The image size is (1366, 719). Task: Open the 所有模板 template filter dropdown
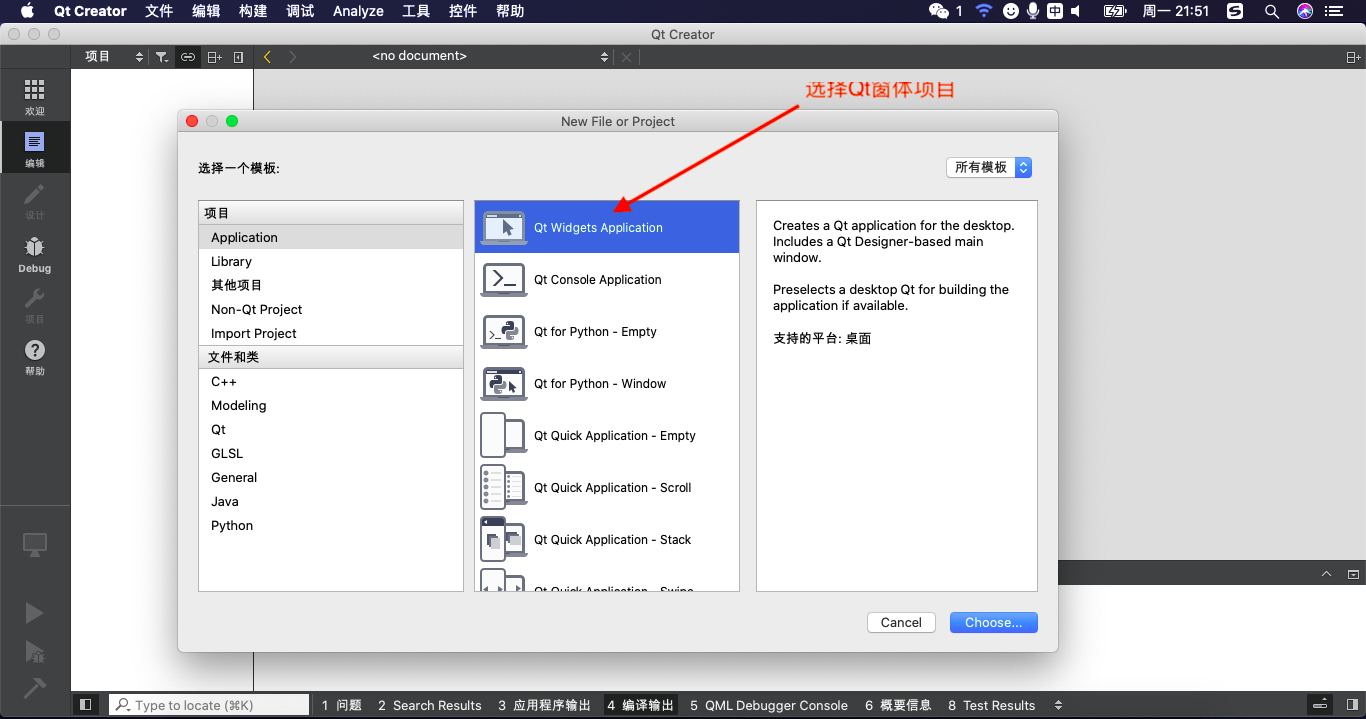989,167
